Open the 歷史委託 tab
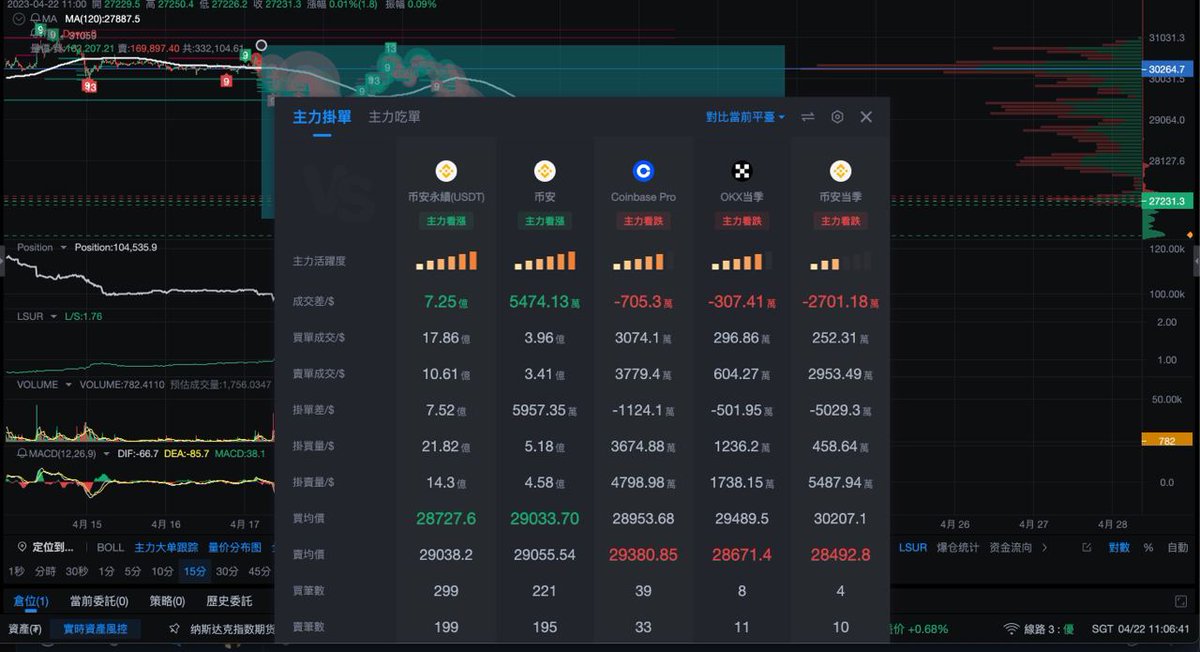The image size is (1200, 652). pyautogui.click(x=229, y=601)
